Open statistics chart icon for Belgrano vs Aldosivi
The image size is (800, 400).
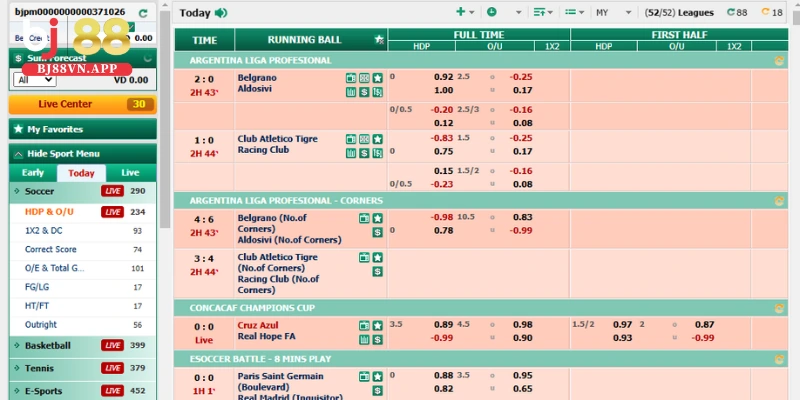[351, 92]
